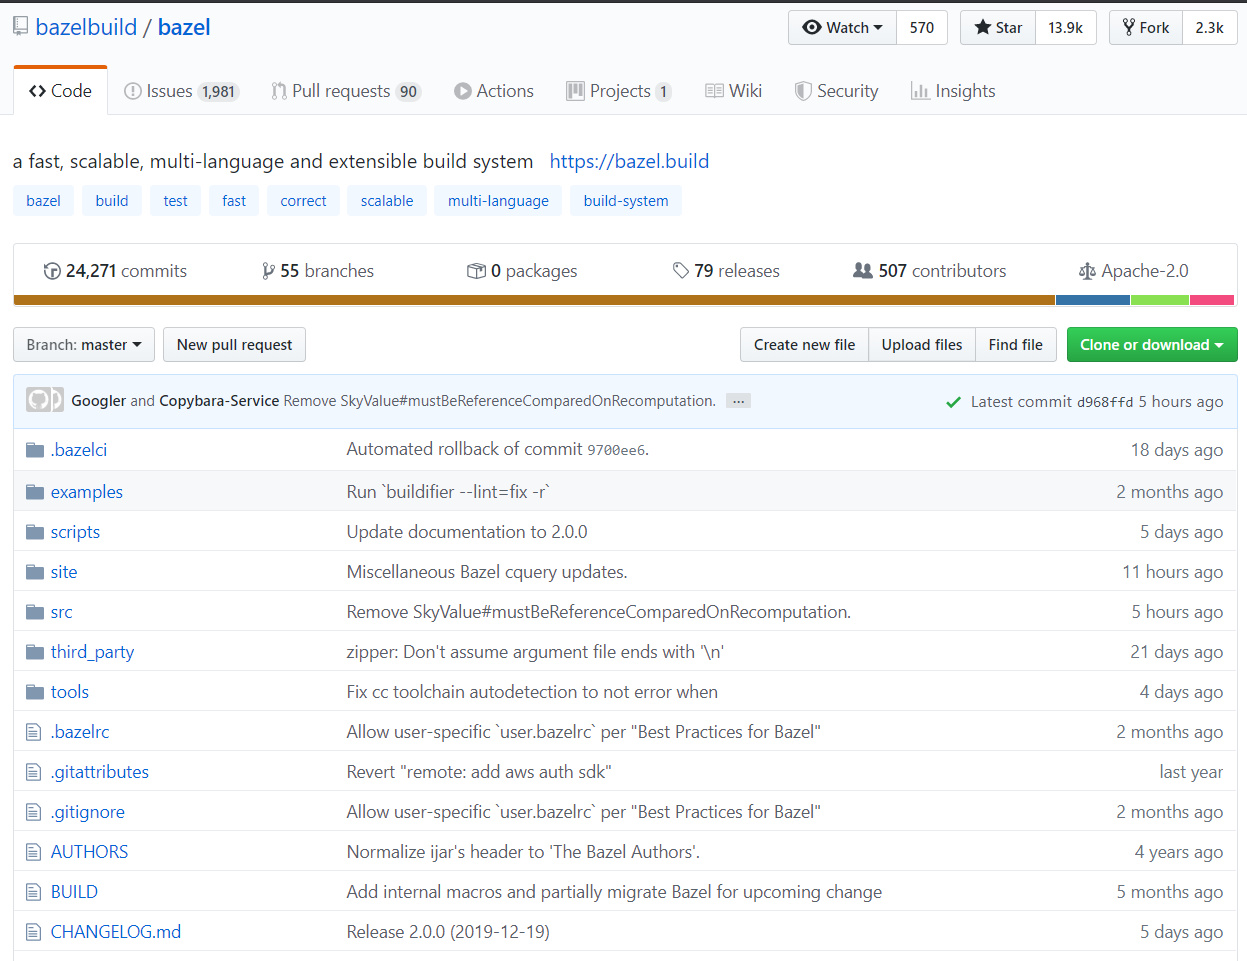Click the BUILD file icon
1247x961 pixels.
pyautogui.click(x=34, y=892)
